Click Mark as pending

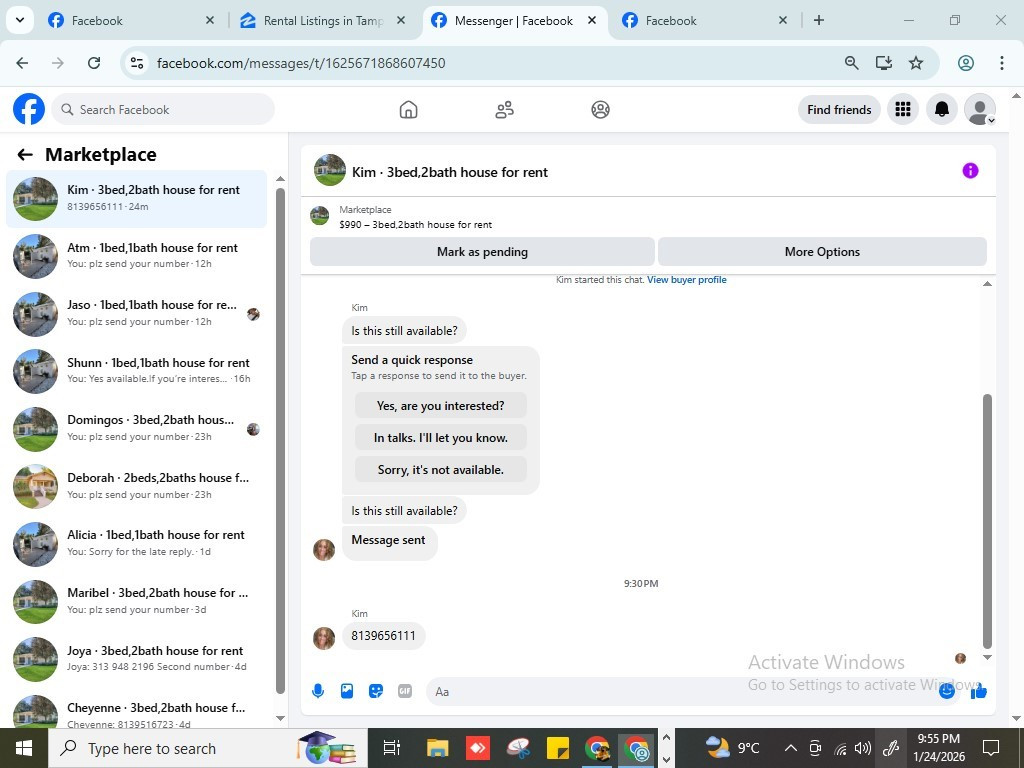482,251
